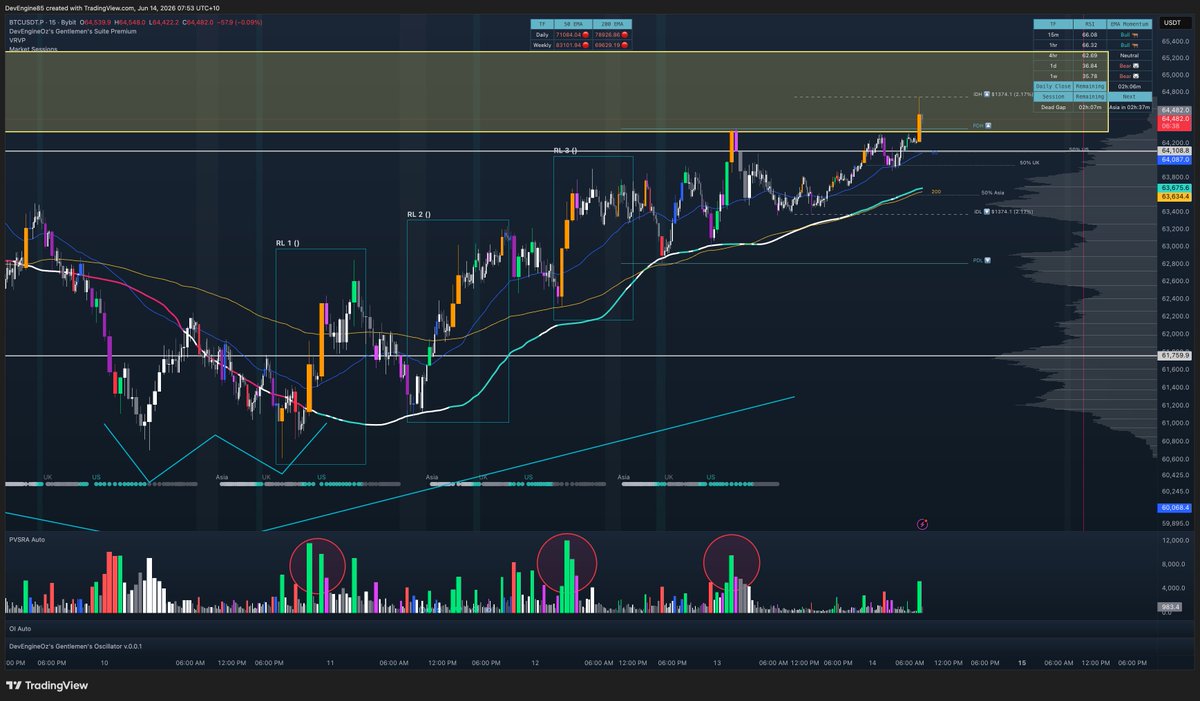This screenshot has width=1200, height=701.
Task: Click the orange 63,634.4 price label
Action: point(1173,197)
